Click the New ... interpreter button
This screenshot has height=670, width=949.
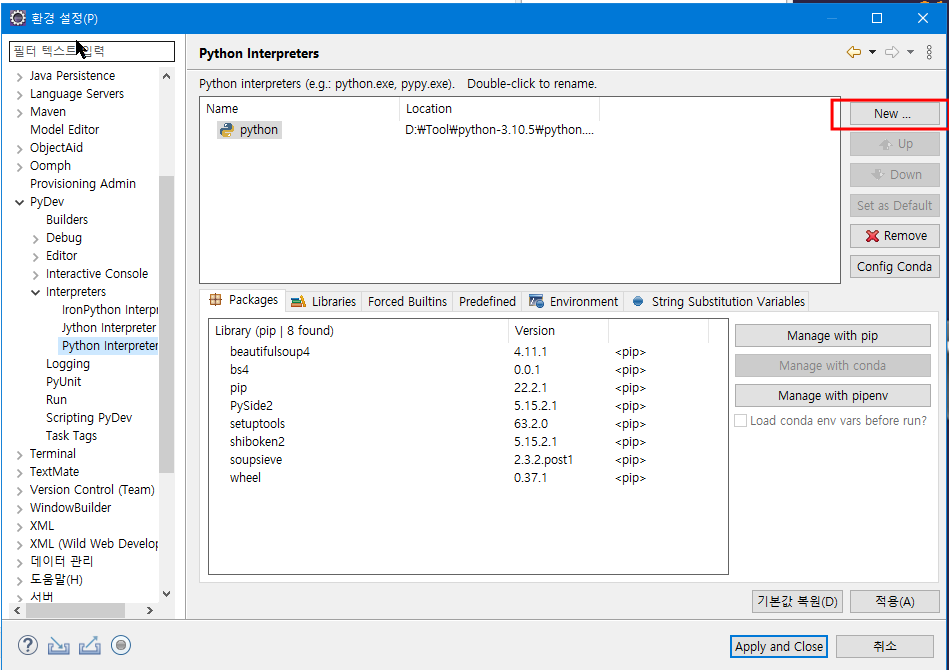(x=895, y=114)
